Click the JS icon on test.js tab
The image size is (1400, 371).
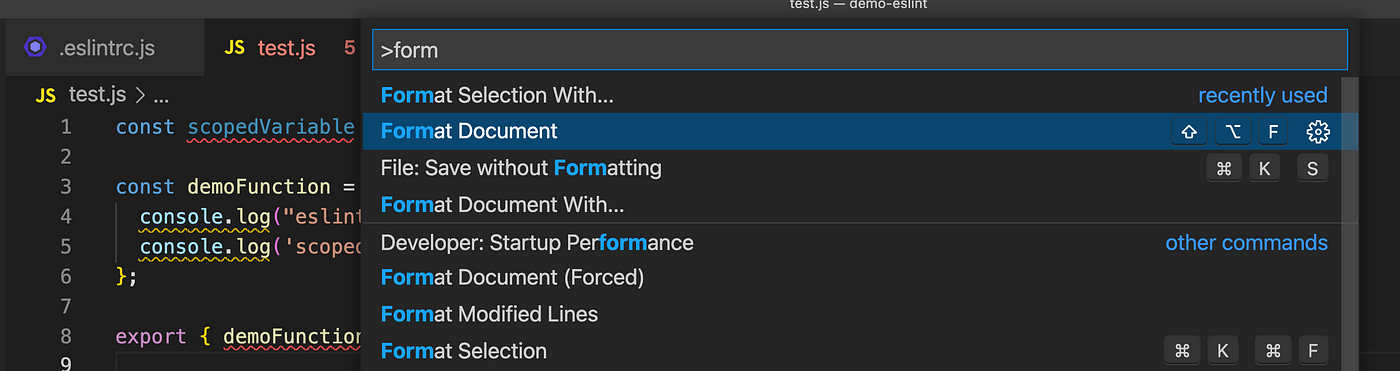(x=234, y=47)
